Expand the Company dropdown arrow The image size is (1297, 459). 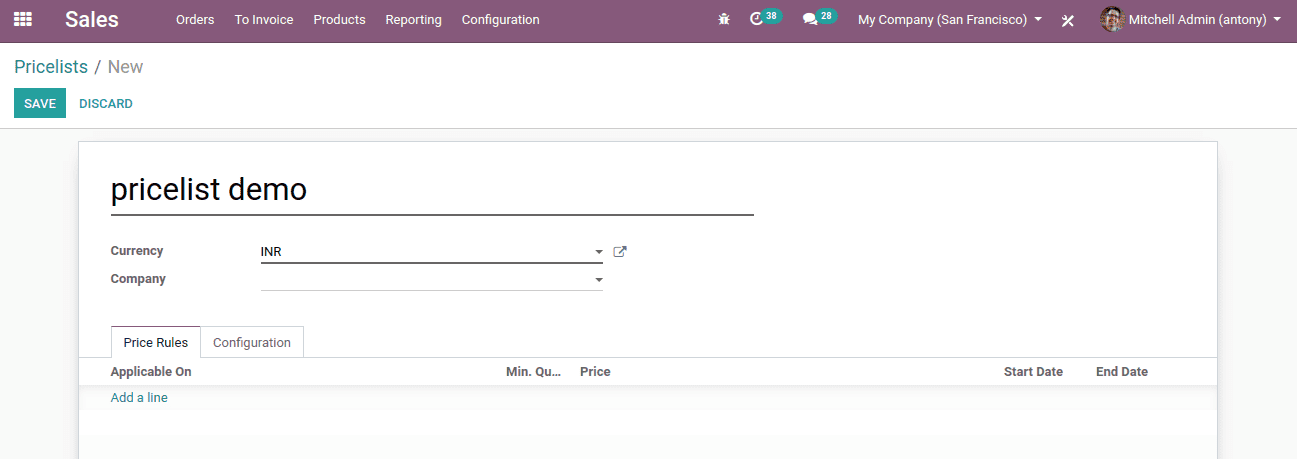tap(598, 280)
